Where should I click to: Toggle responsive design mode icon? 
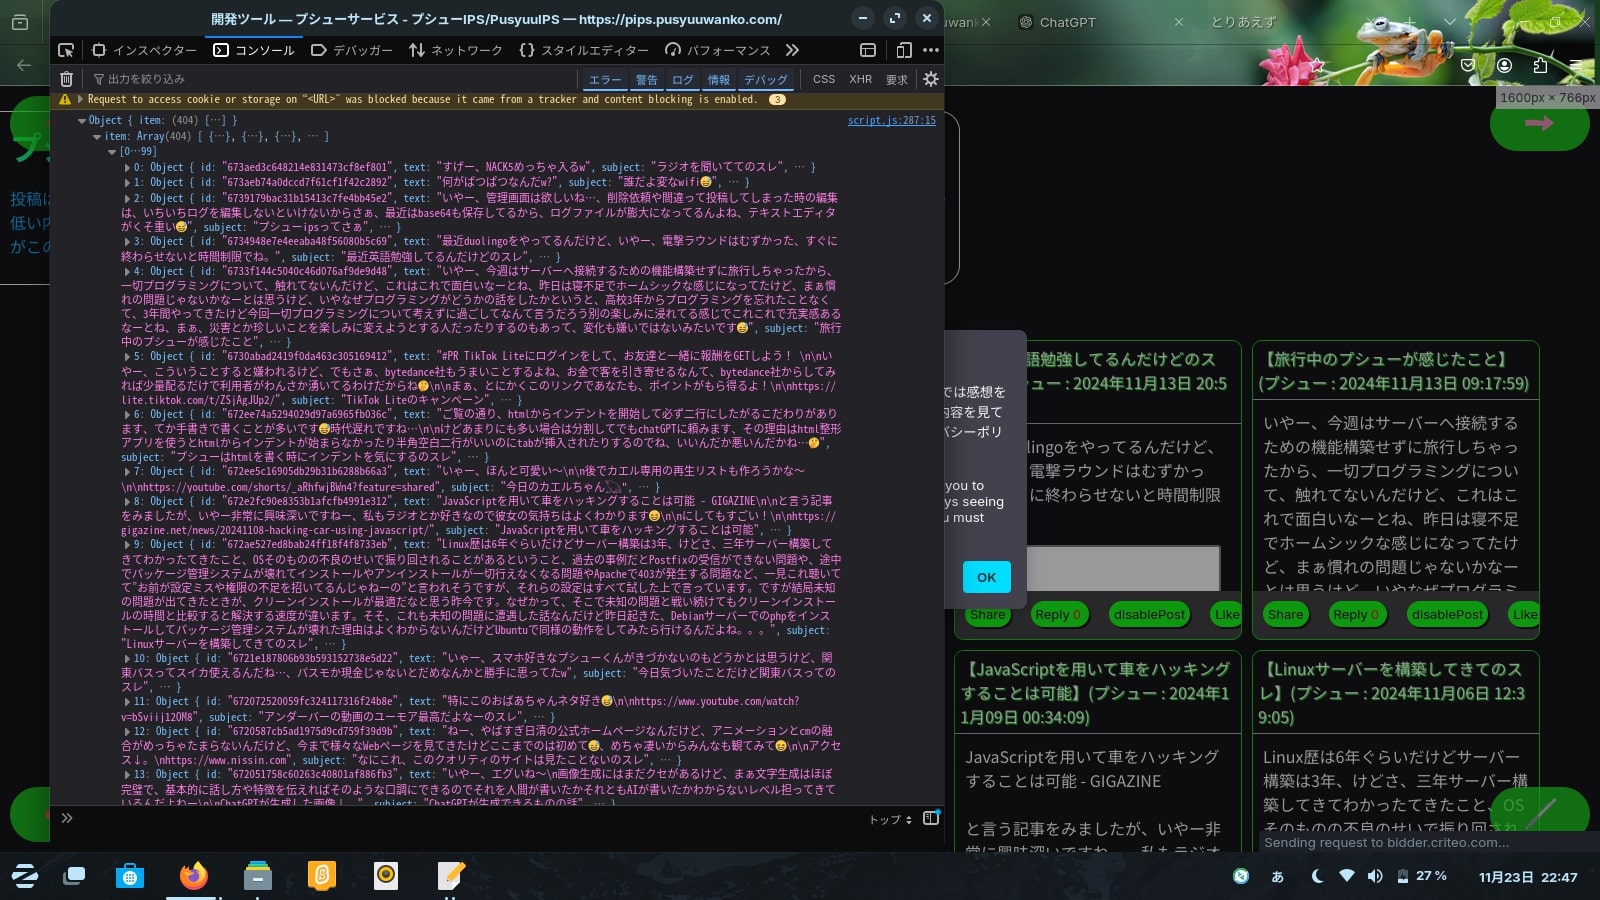(x=904, y=50)
